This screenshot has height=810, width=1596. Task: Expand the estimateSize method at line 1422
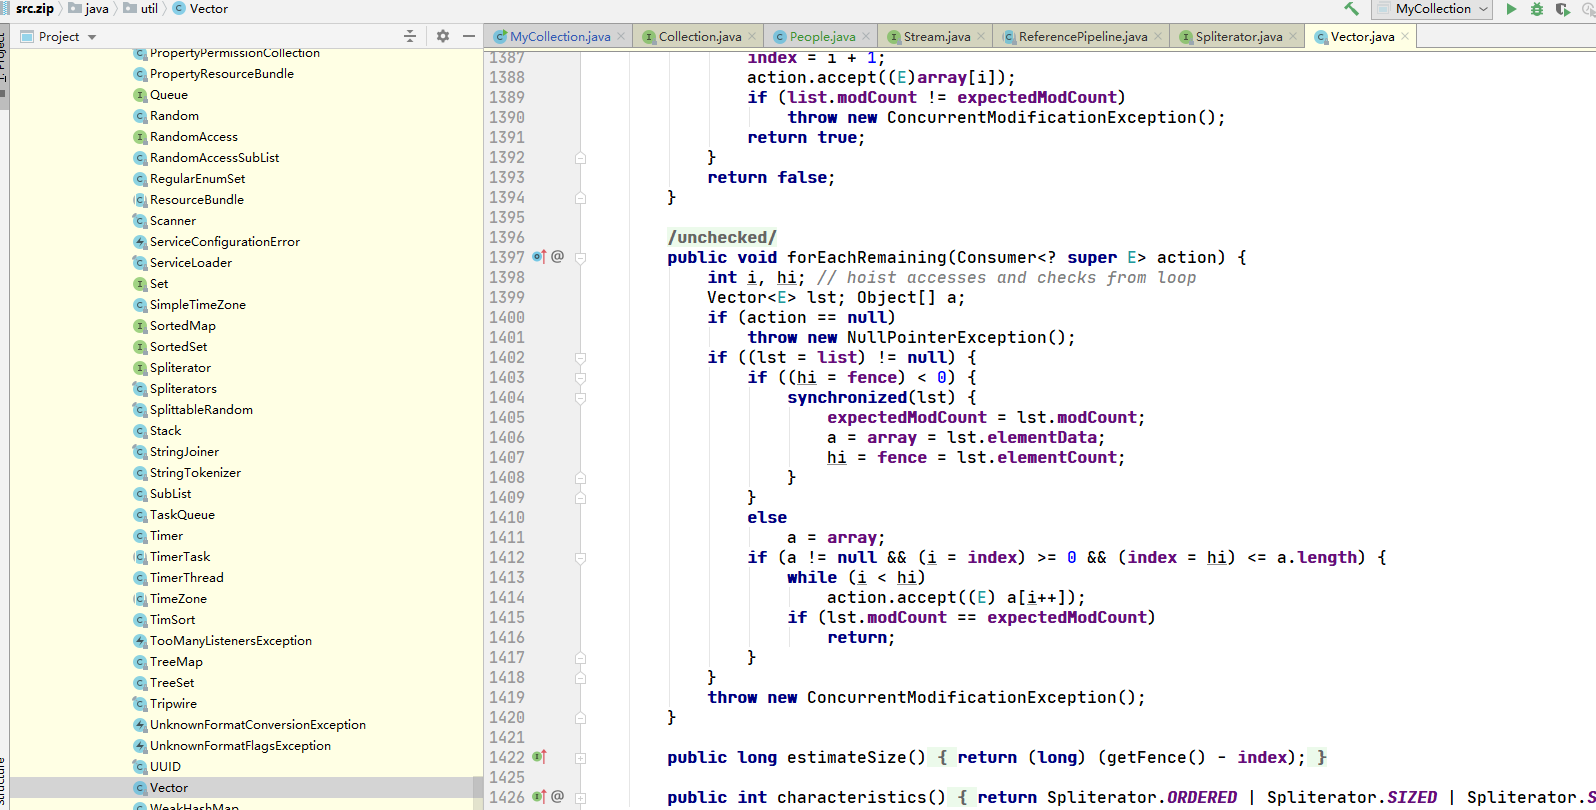pos(580,758)
